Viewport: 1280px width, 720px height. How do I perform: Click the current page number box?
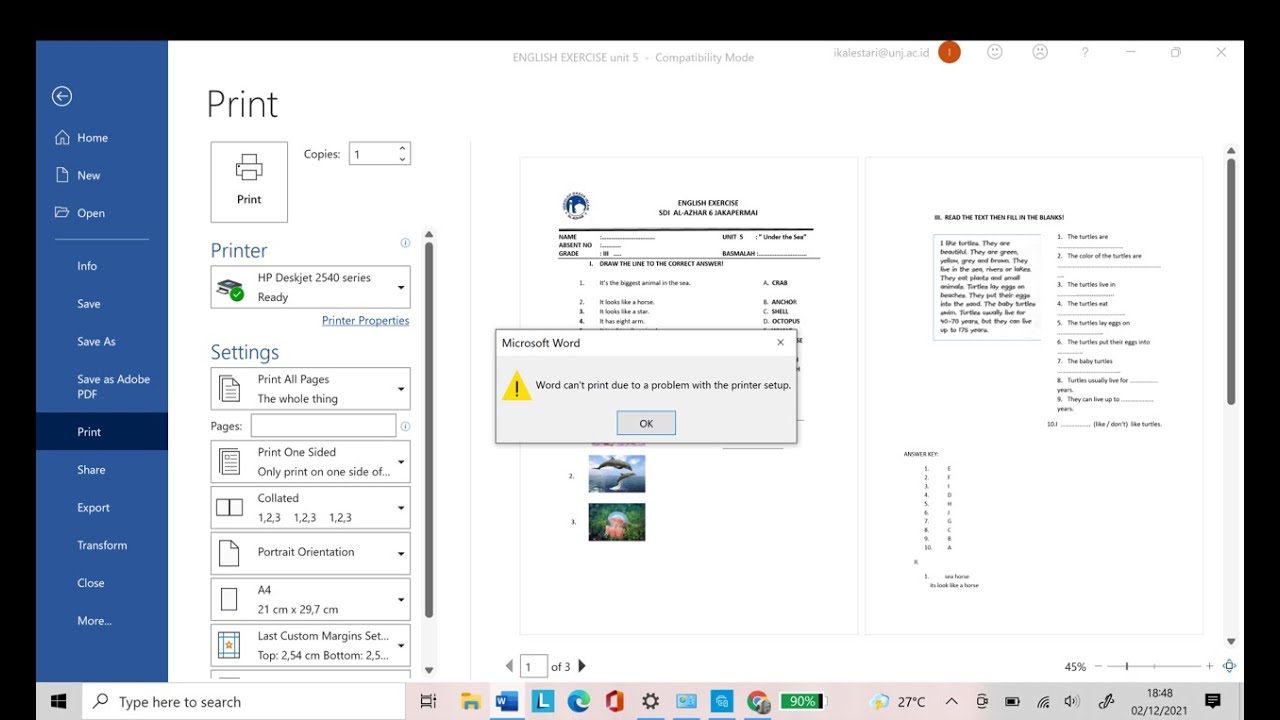tap(534, 666)
